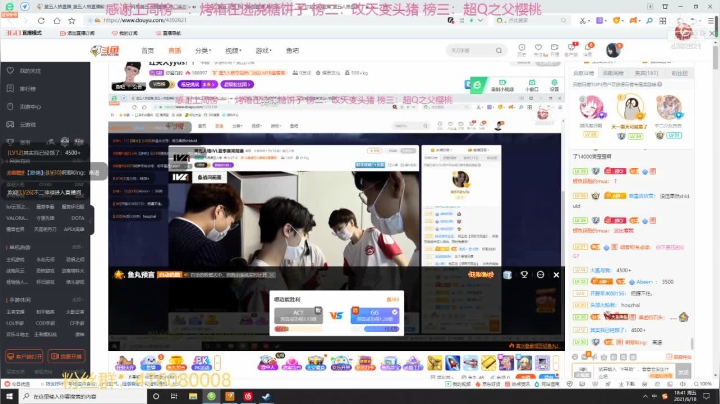Open the orange shield extension icon
Image resolution: width=720 pixels, height=404 pixels.
click(x=616, y=21)
